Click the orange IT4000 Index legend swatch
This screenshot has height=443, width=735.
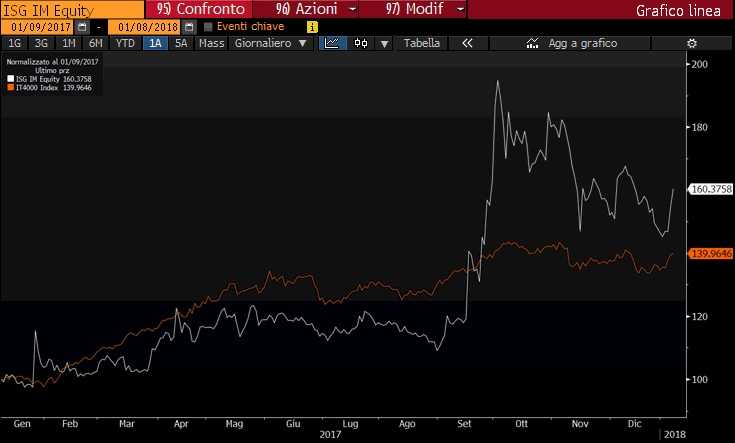[10, 87]
